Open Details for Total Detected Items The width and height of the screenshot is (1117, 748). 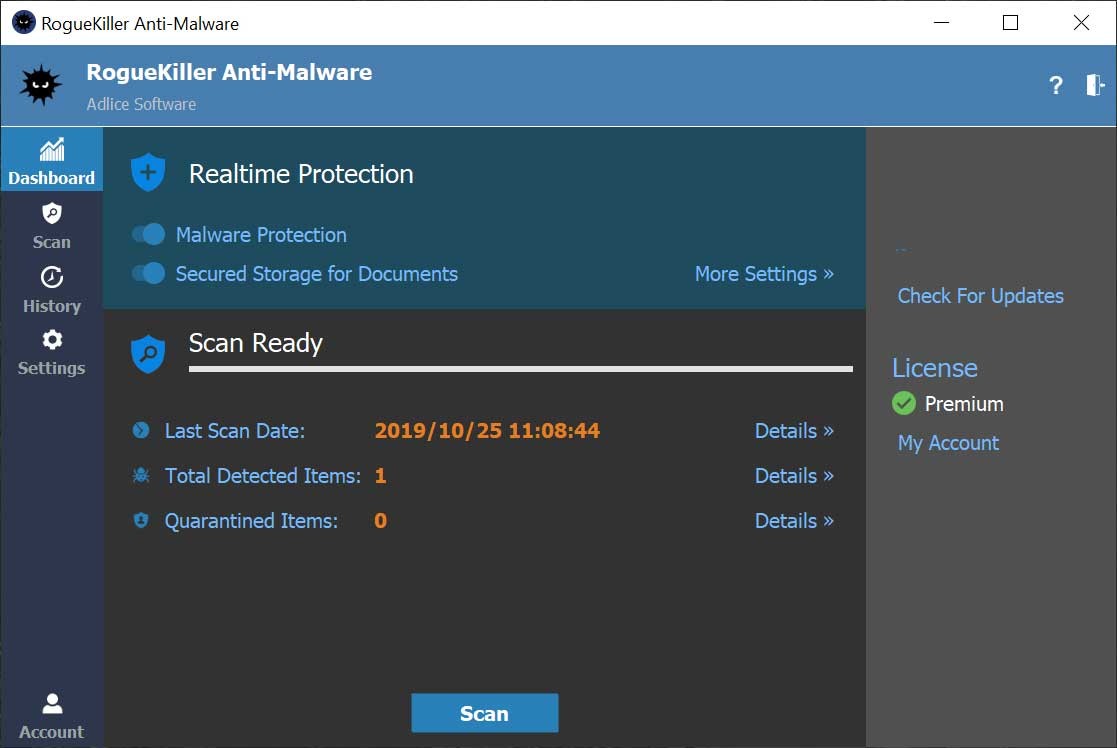794,475
